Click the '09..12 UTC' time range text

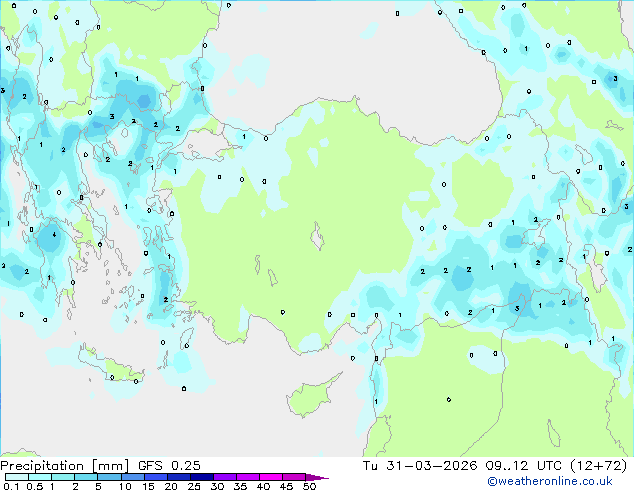[523, 466]
